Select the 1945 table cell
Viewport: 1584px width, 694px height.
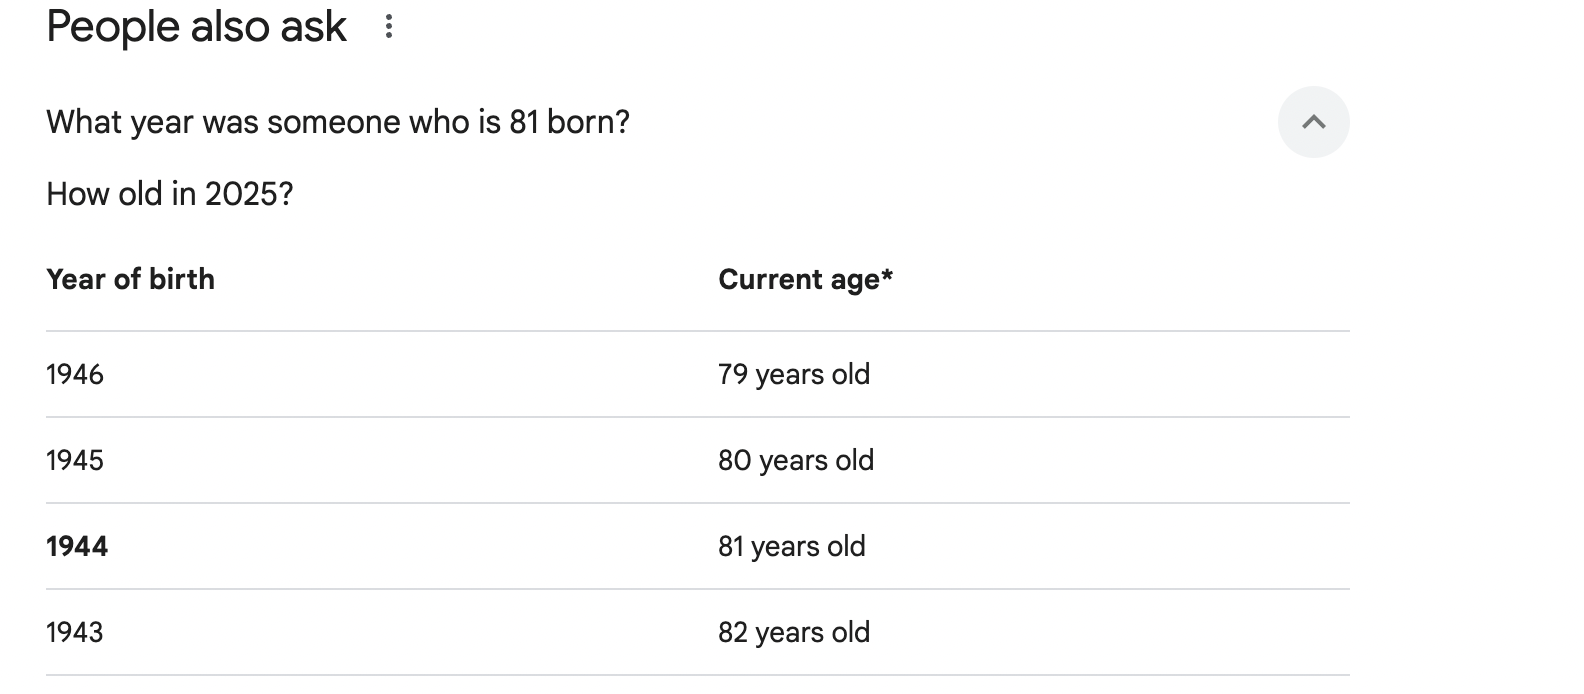coord(75,460)
